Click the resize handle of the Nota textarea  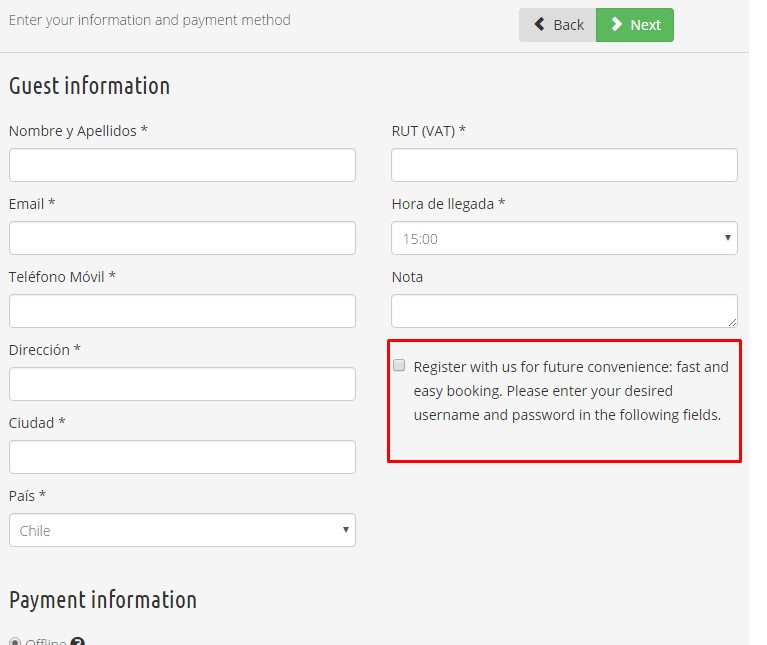732,322
